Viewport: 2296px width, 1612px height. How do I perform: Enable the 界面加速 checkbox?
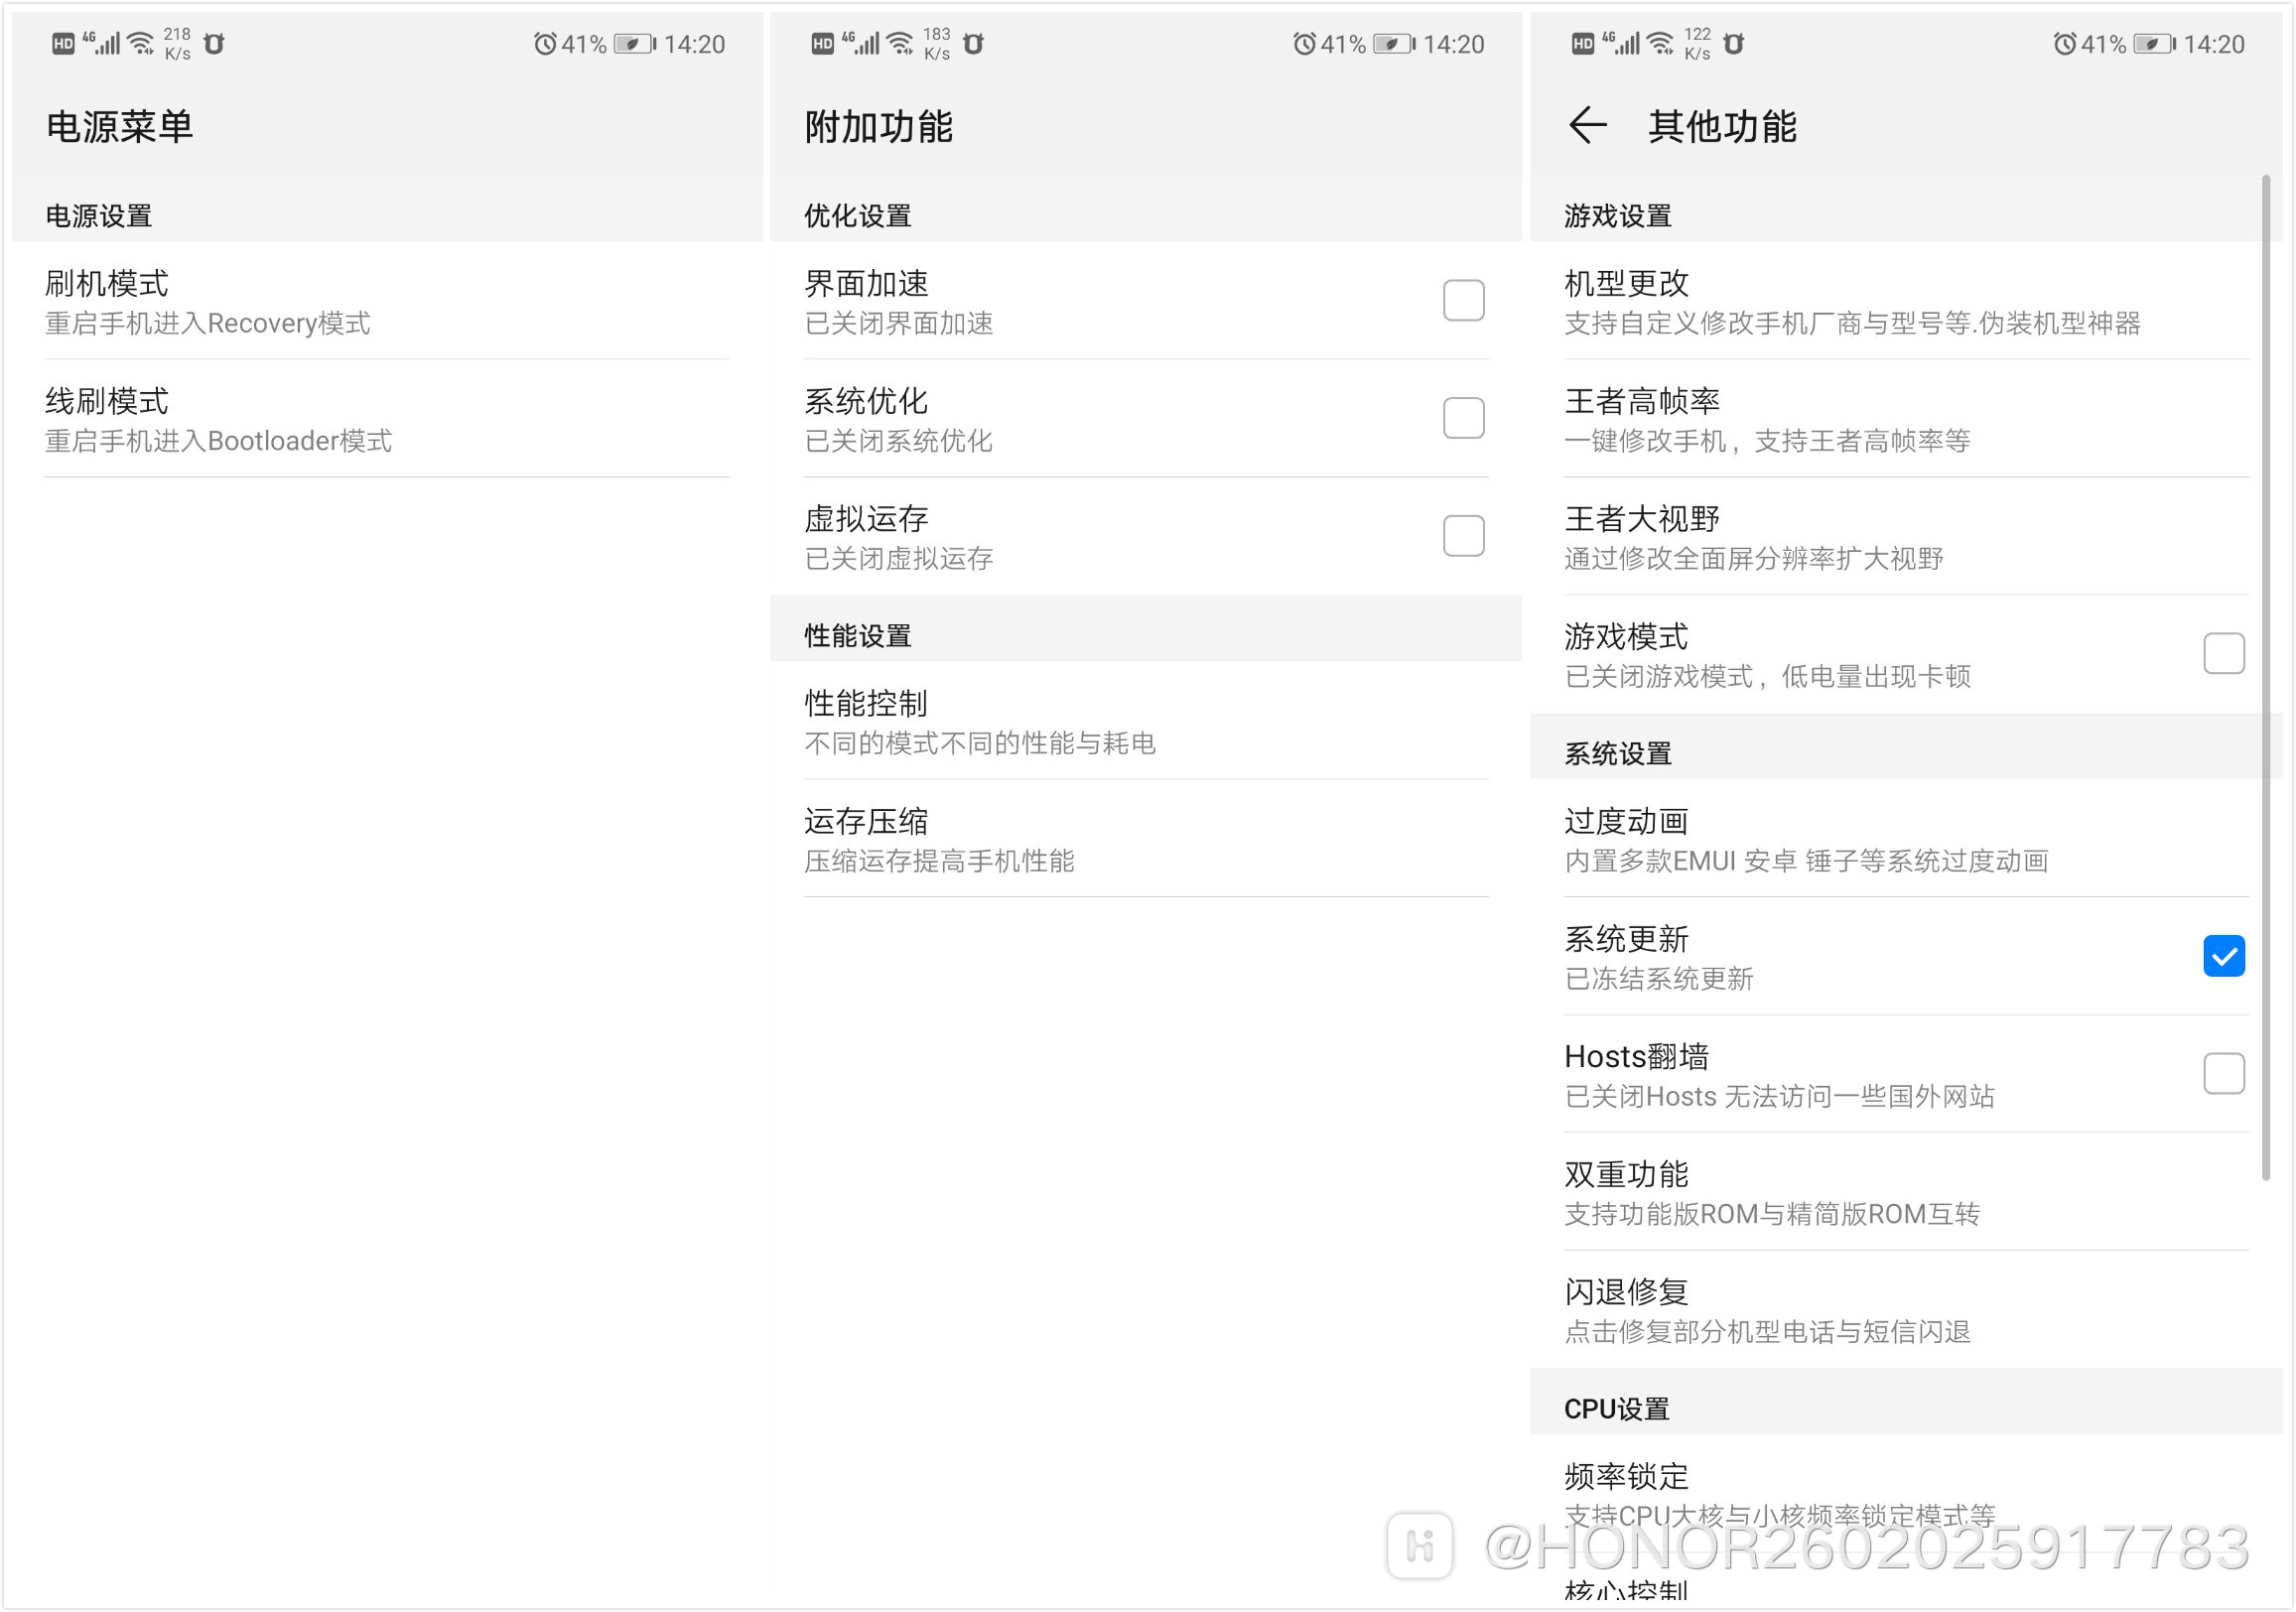point(1463,301)
